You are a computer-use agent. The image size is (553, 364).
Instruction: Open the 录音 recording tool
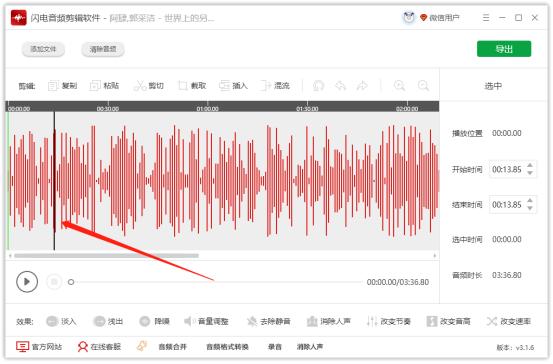(x=275, y=347)
